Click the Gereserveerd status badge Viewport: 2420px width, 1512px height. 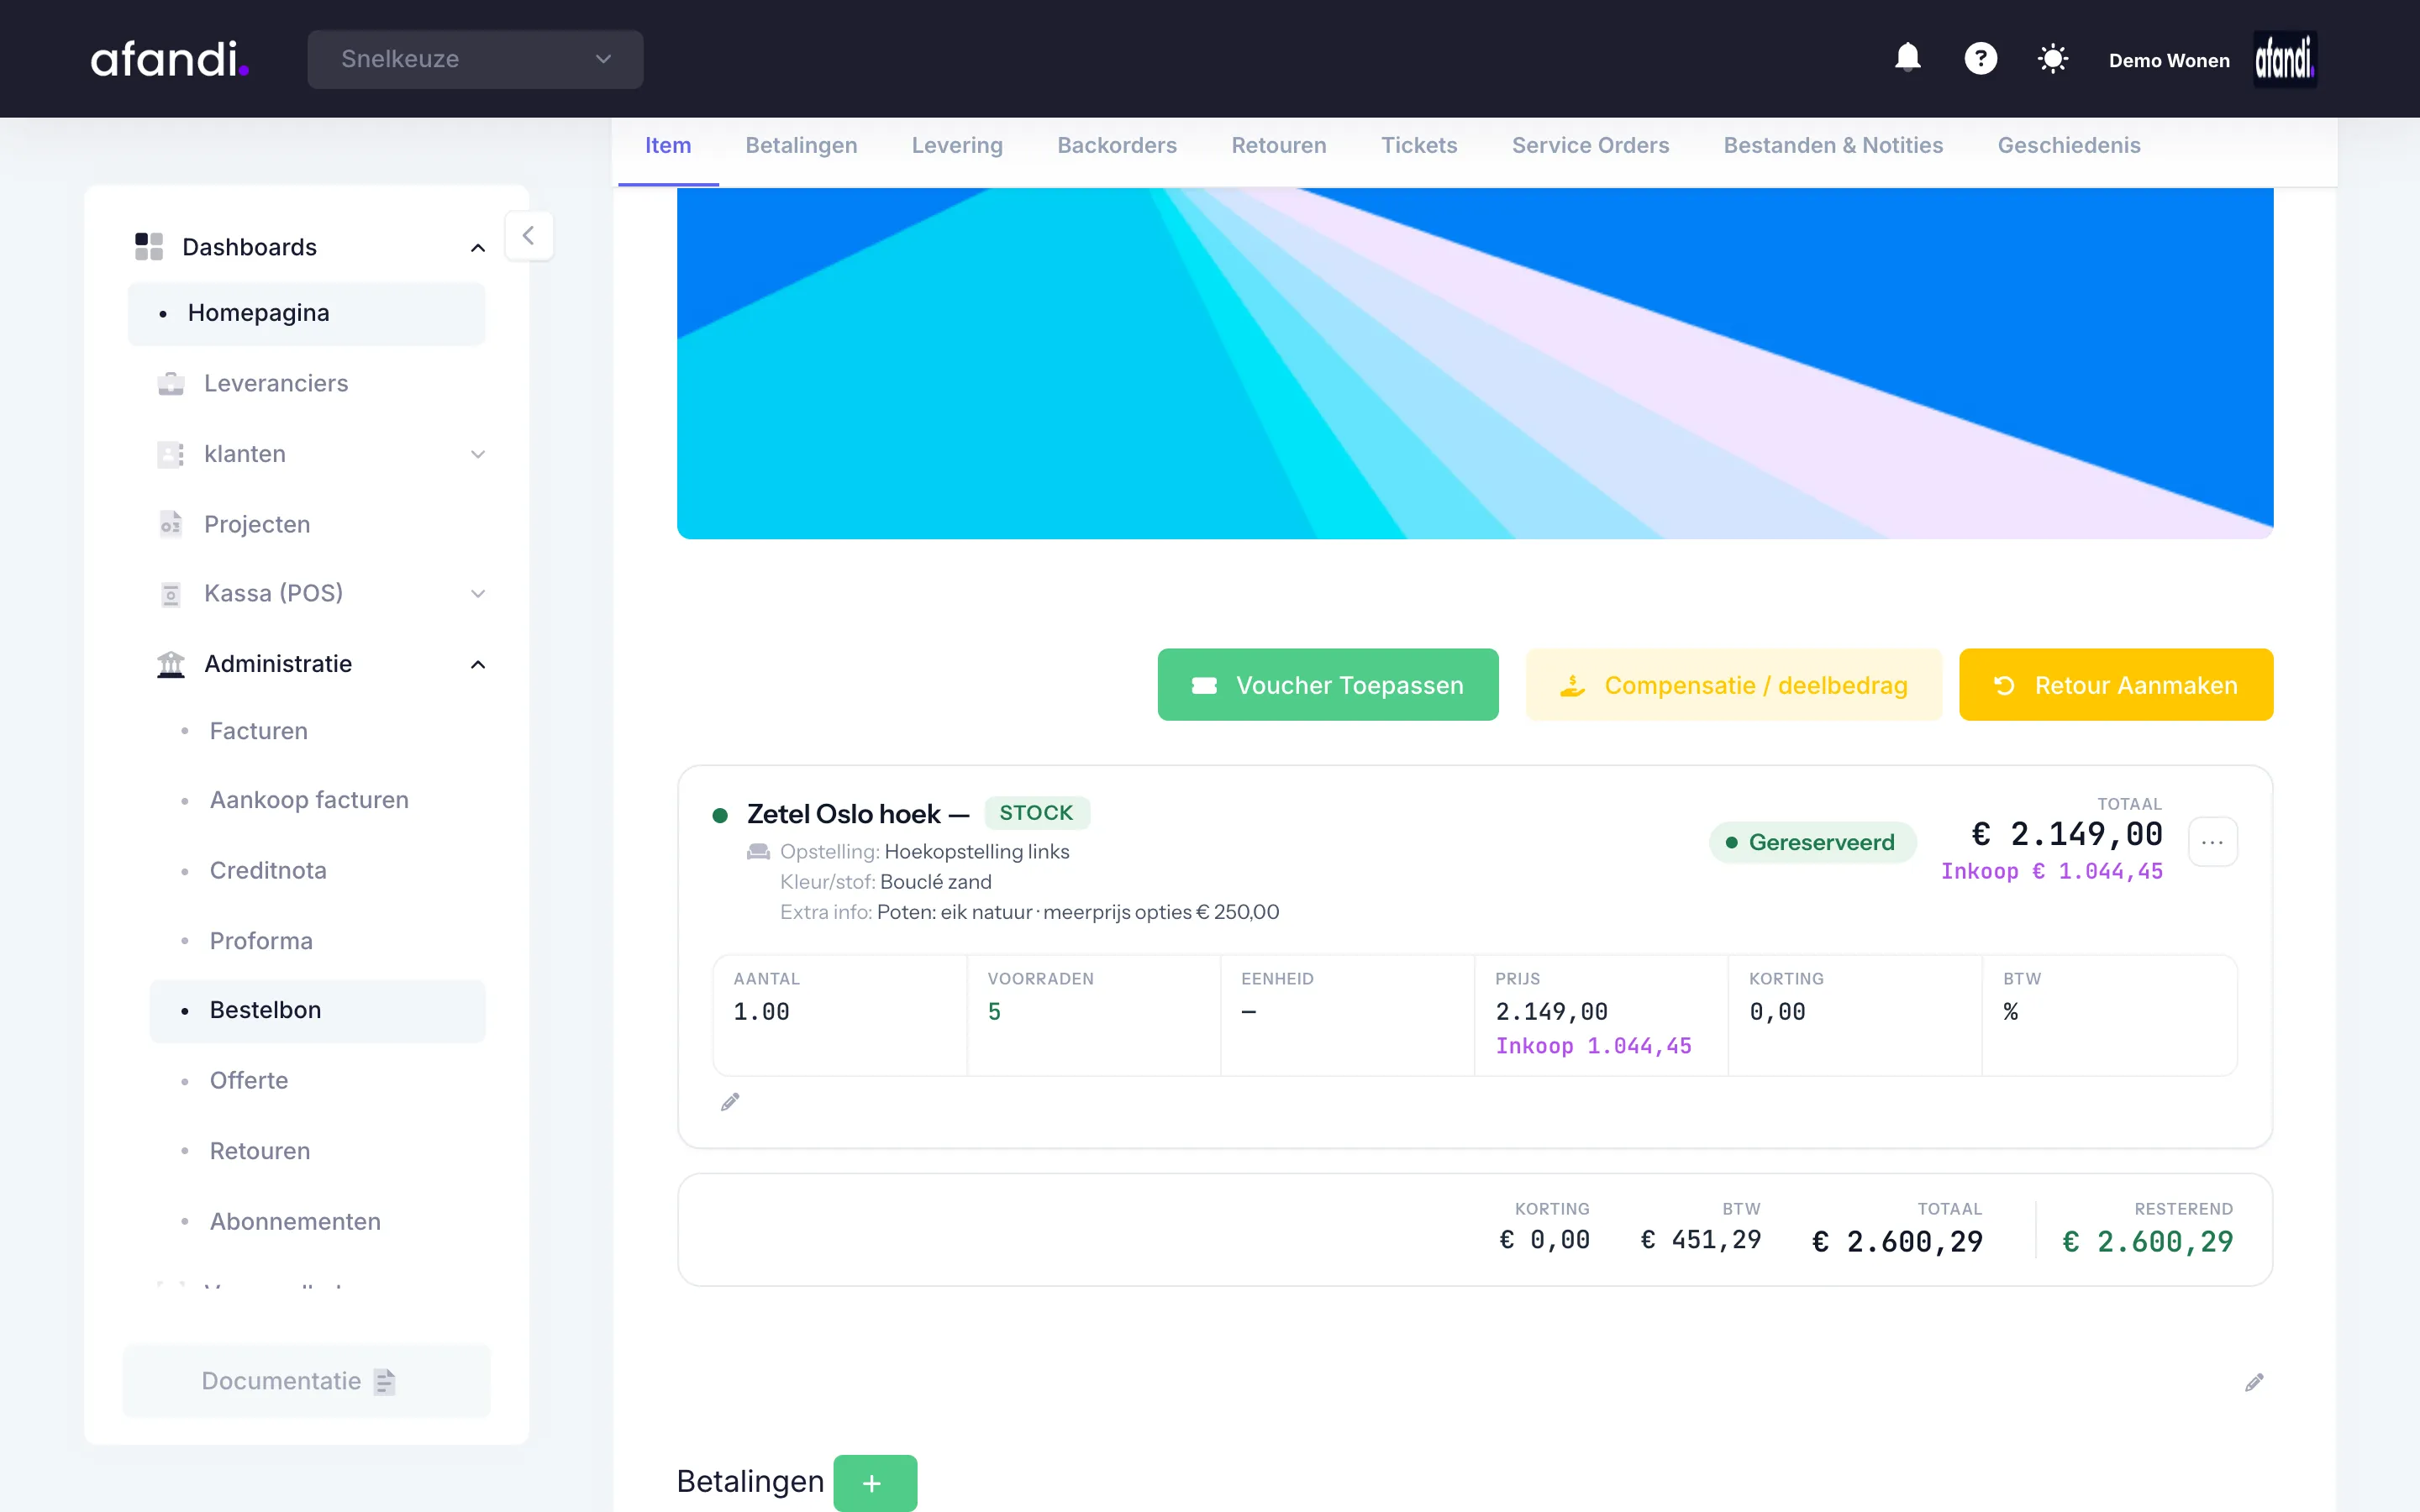pyautogui.click(x=1812, y=842)
